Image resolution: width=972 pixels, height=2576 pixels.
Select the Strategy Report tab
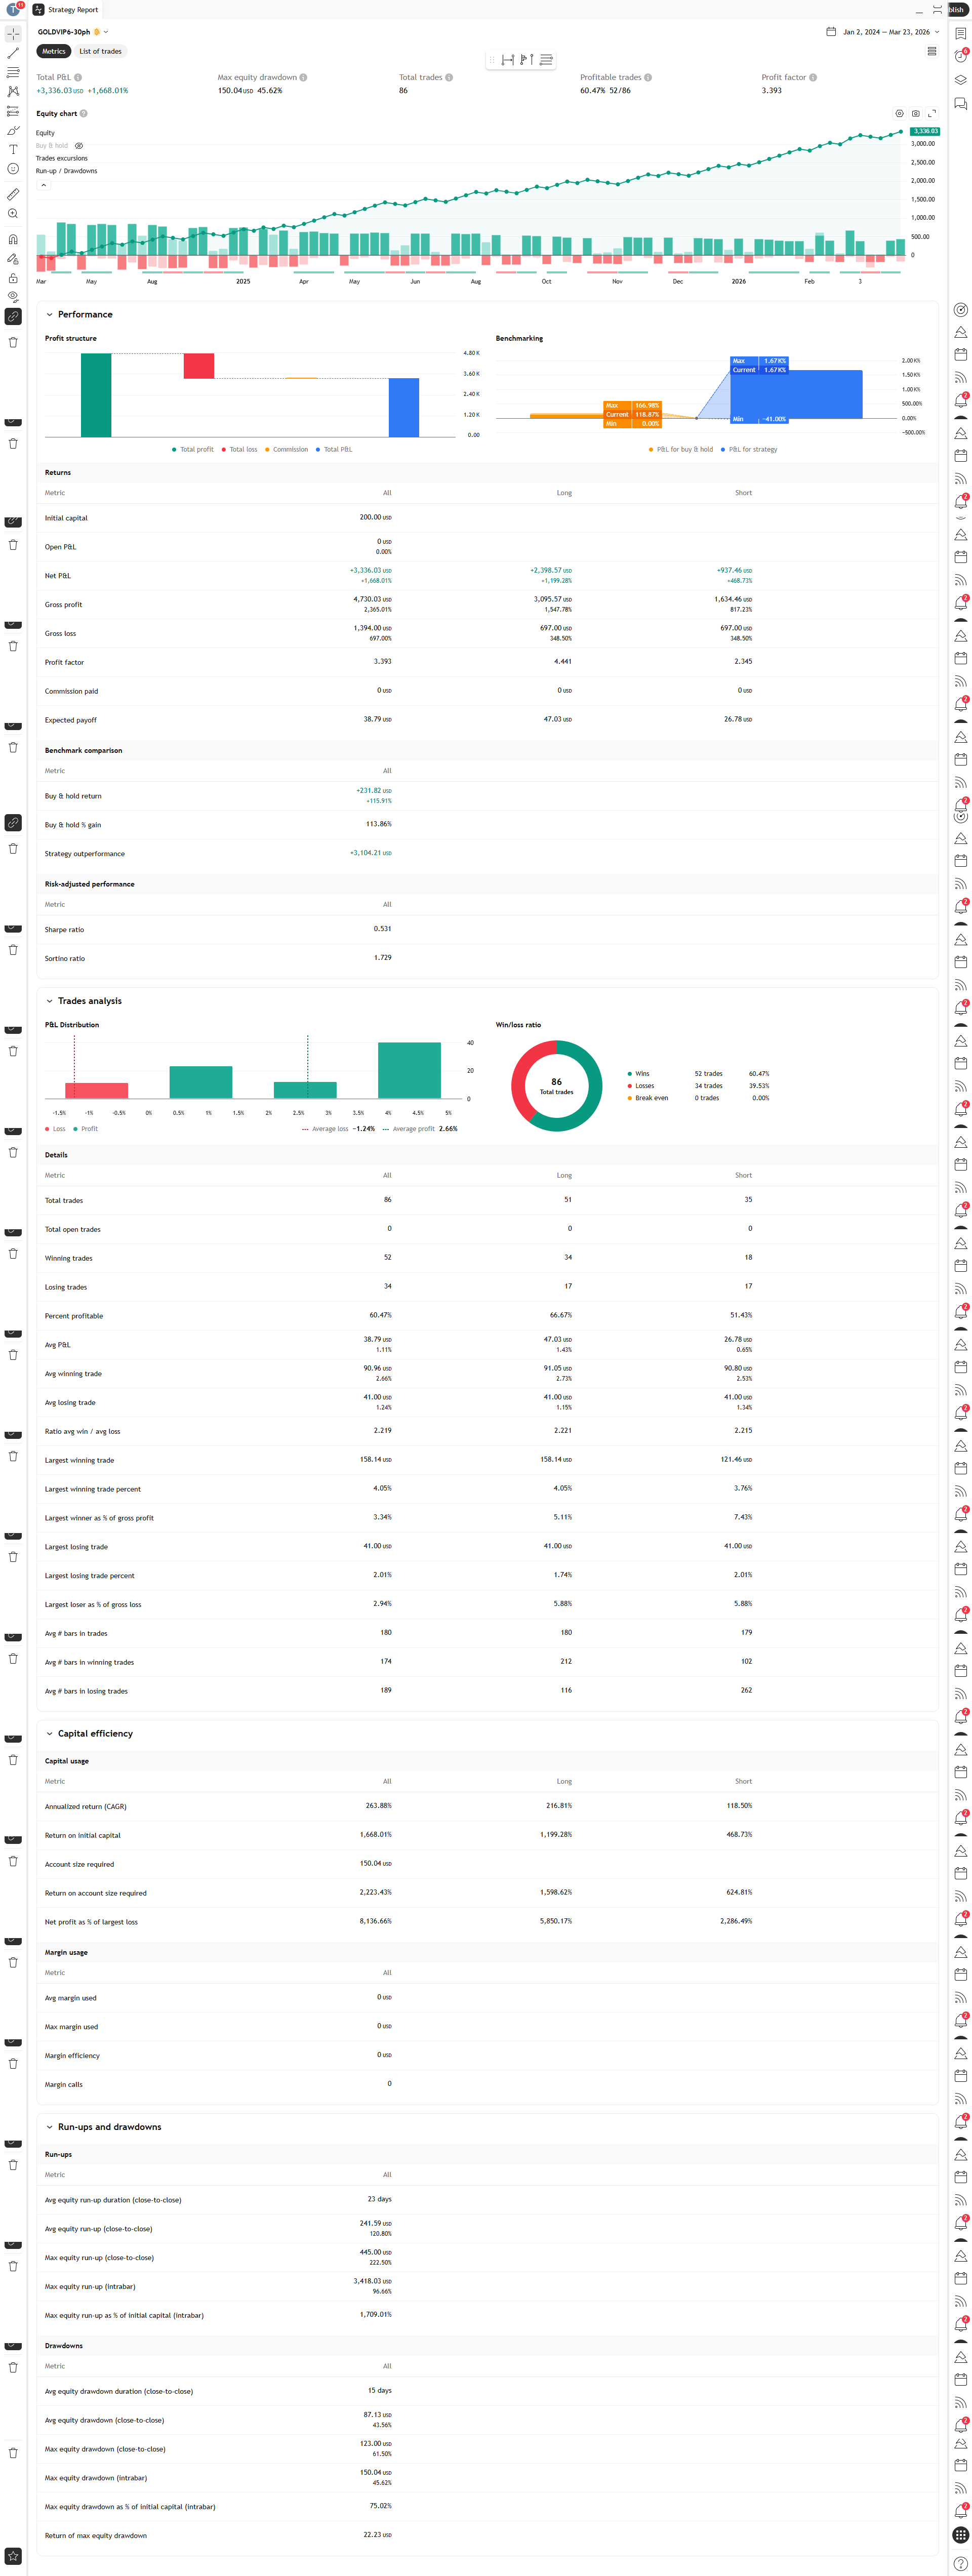pos(67,9)
